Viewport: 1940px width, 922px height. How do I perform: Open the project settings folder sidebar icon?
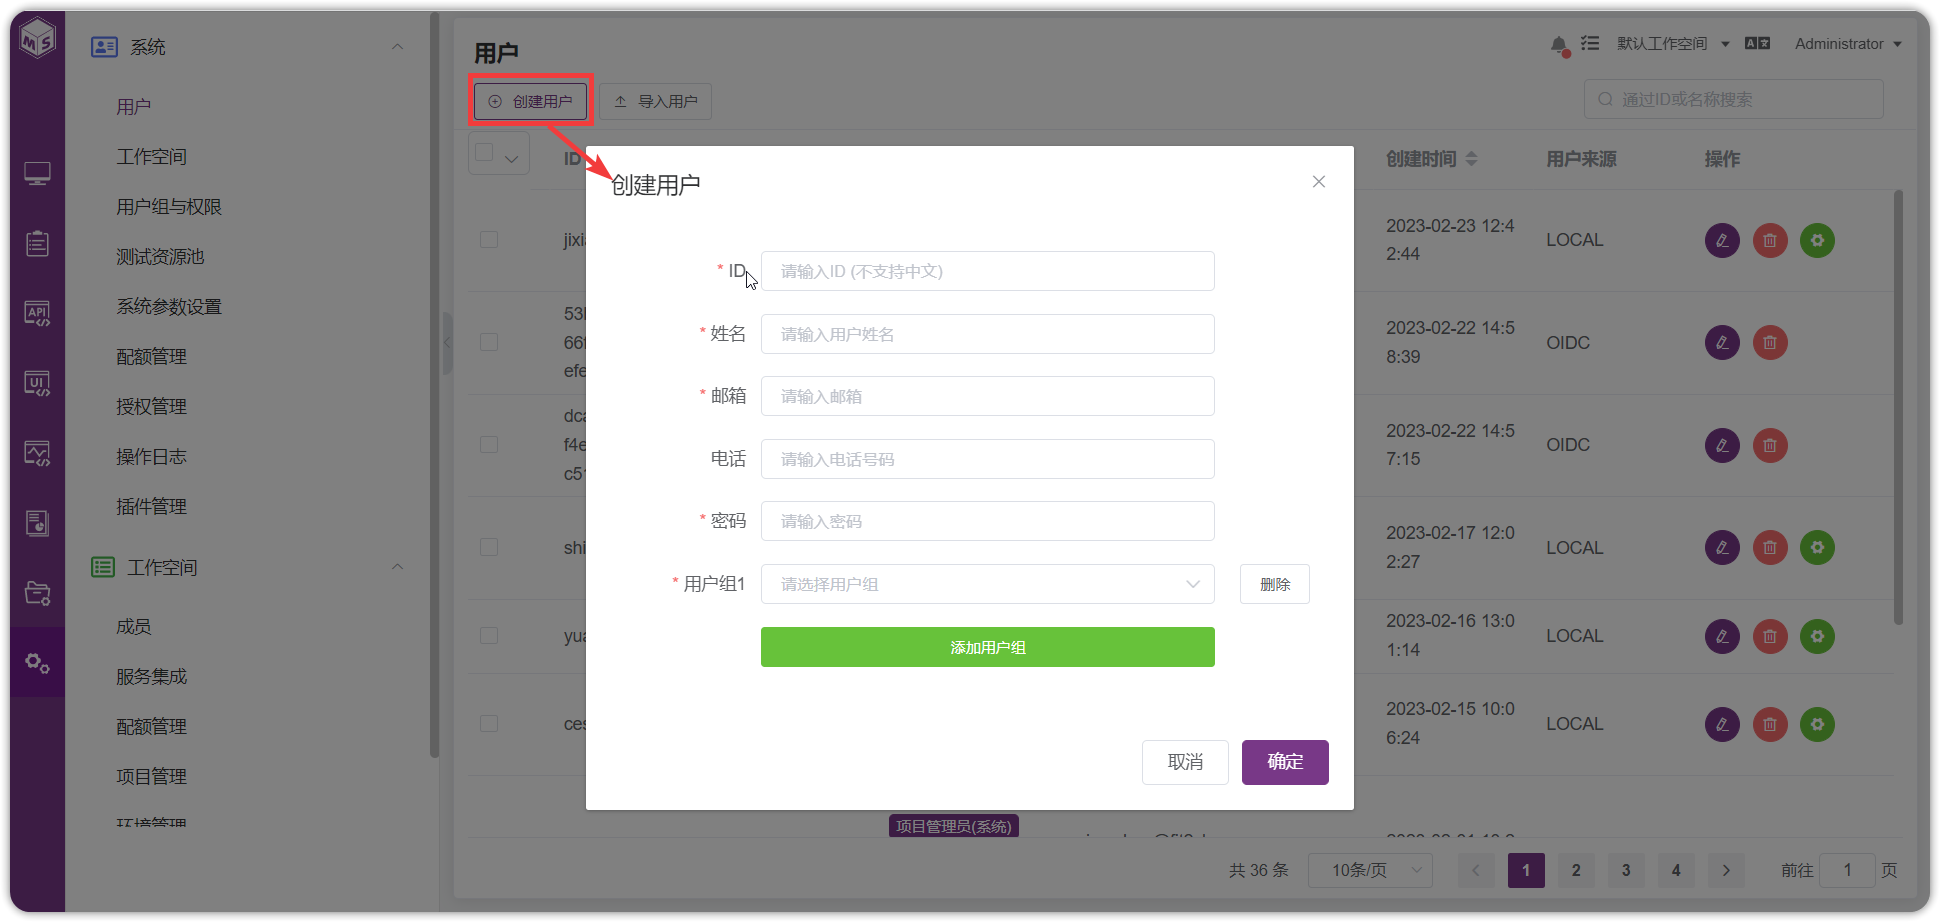click(x=38, y=593)
